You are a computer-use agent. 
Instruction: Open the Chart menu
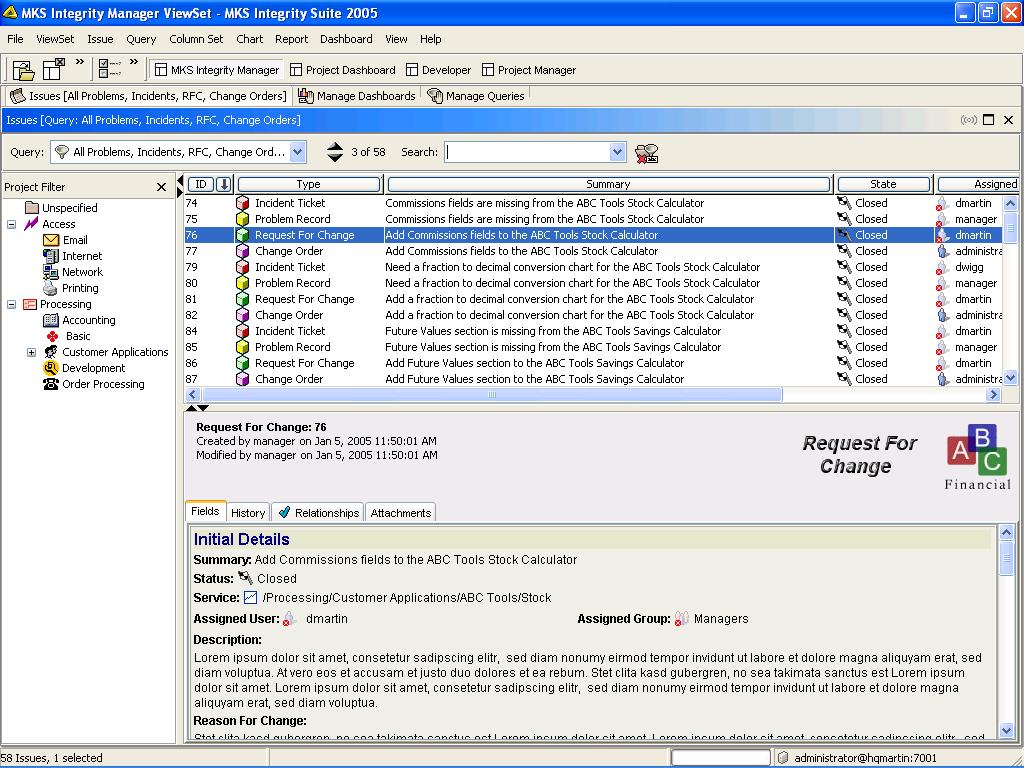[x=249, y=39]
